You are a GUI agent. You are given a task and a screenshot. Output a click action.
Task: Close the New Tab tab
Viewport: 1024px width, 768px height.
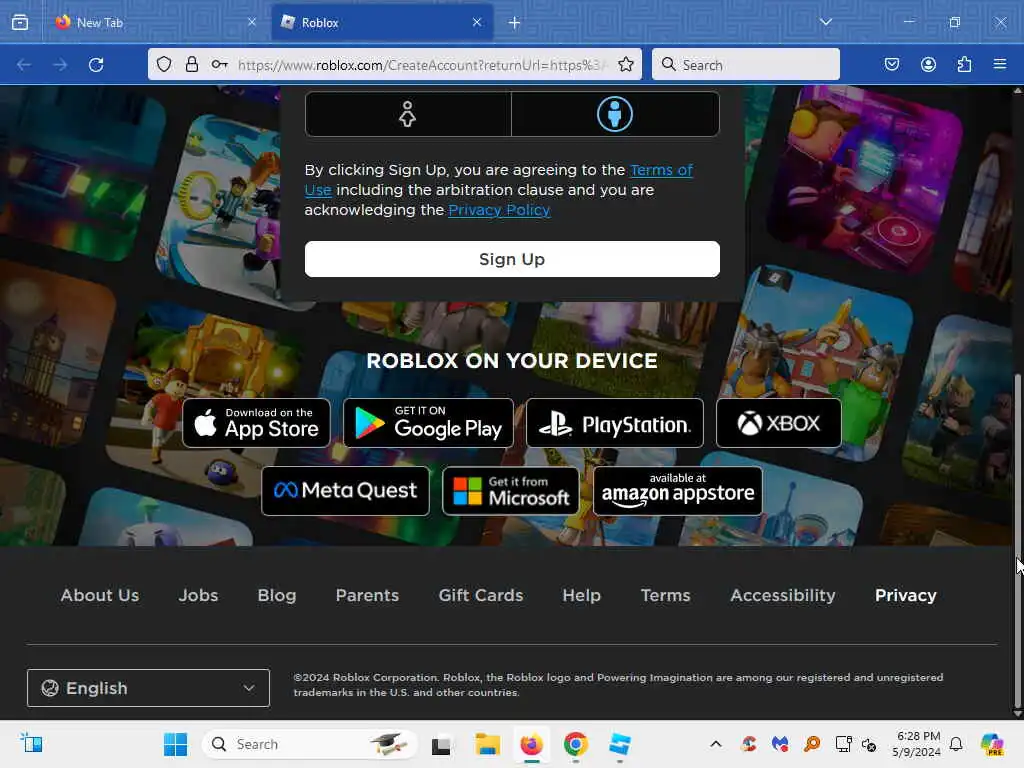pos(252,22)
